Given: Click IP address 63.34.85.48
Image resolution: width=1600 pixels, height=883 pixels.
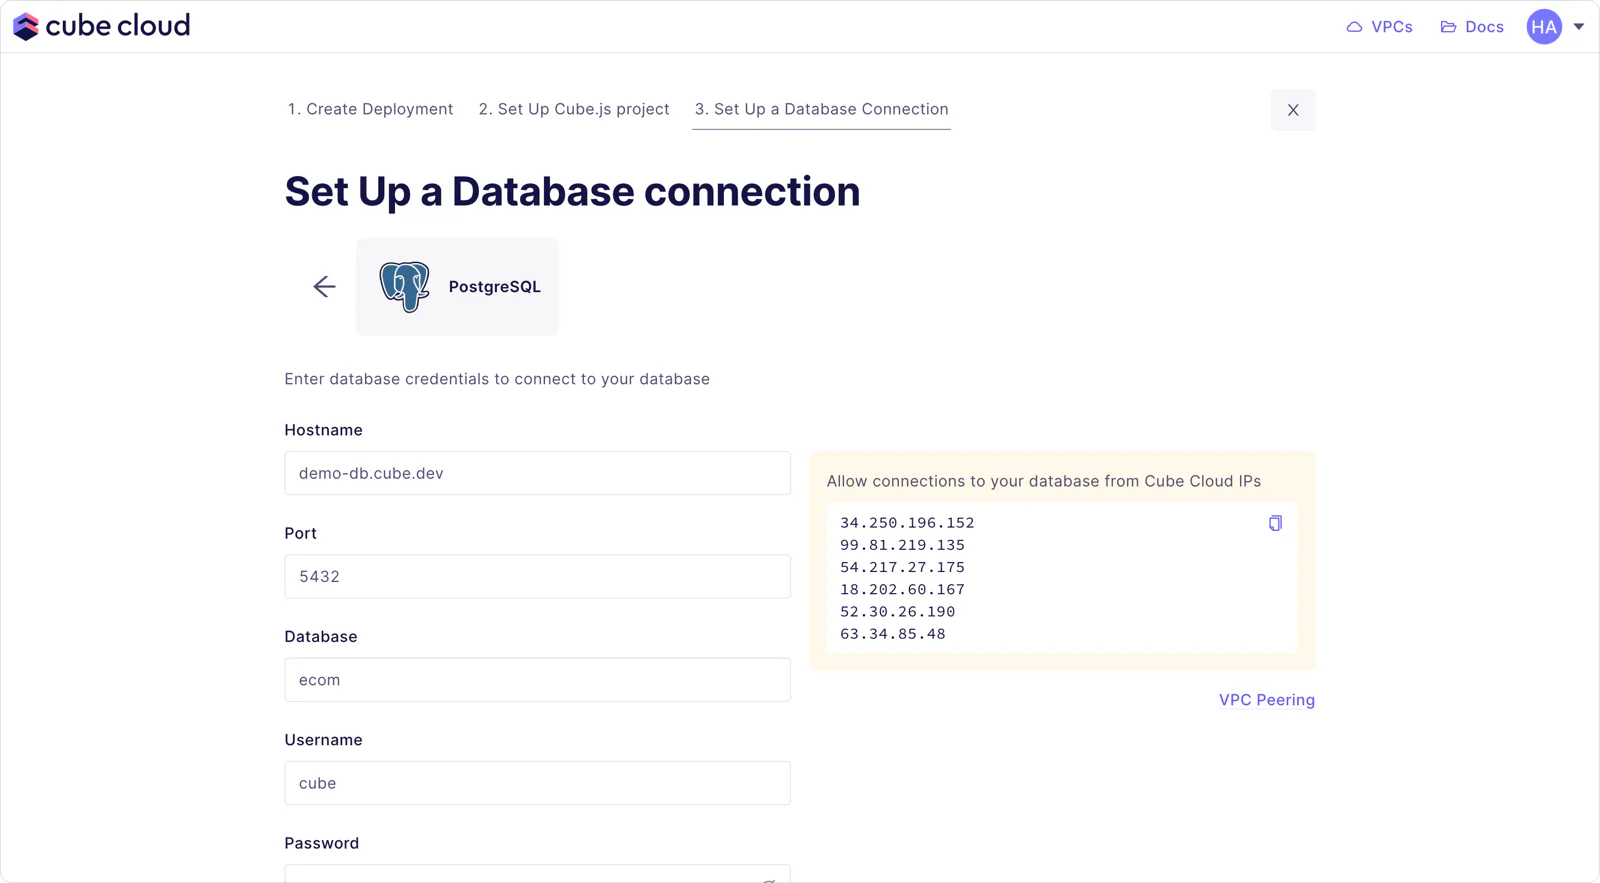Looking at the screenshot, I should tap(892, 634).
